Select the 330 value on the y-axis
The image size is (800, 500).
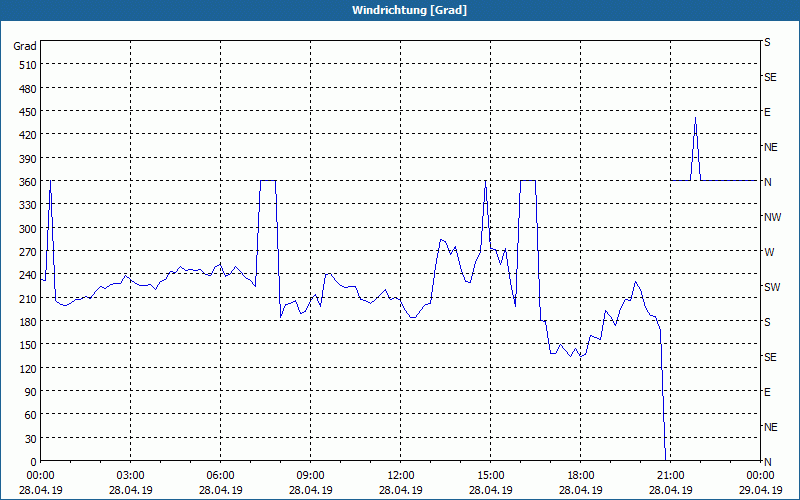click(x=29, y=205)
